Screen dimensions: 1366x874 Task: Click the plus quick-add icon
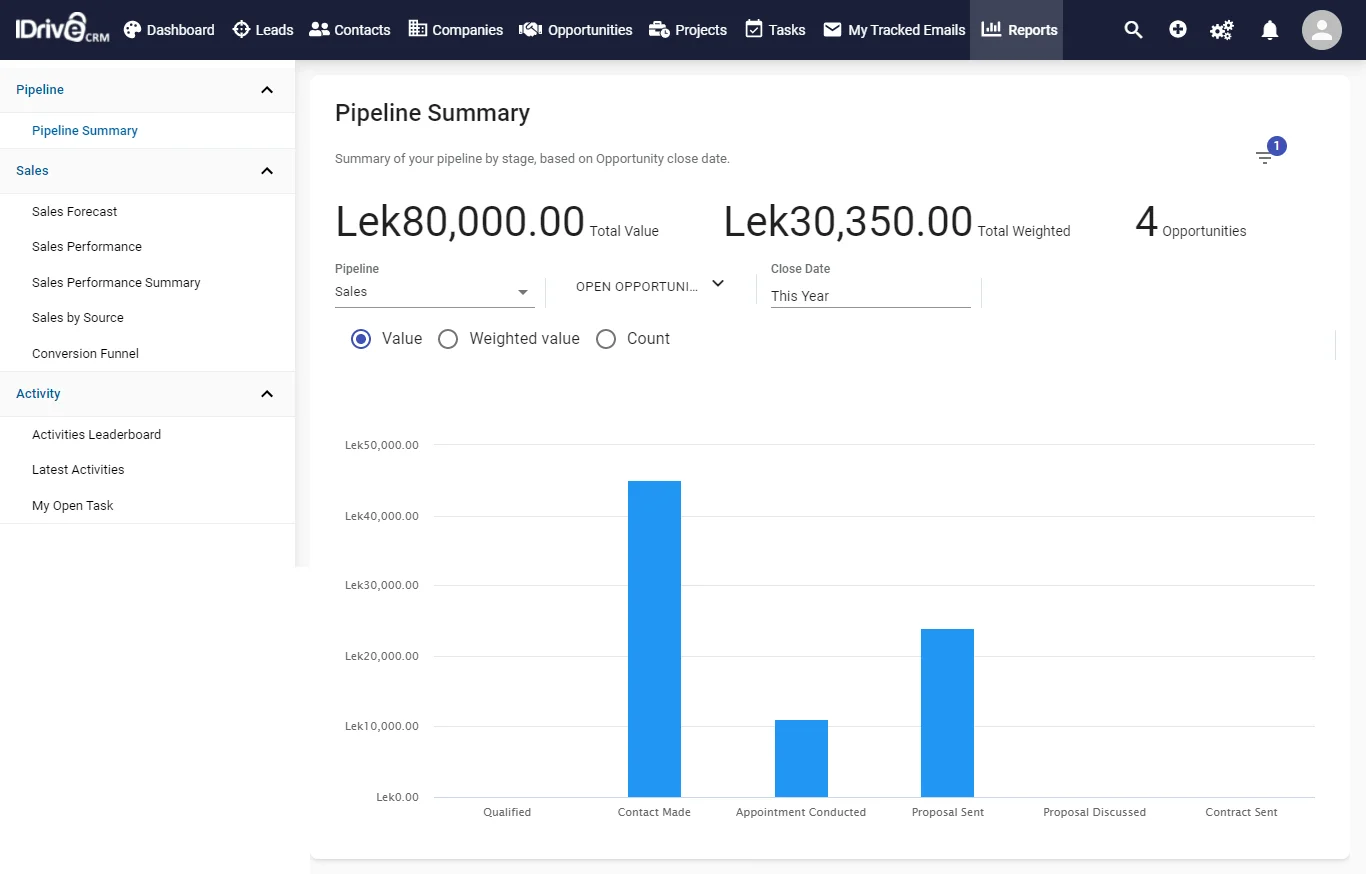tap(1178, 30)
